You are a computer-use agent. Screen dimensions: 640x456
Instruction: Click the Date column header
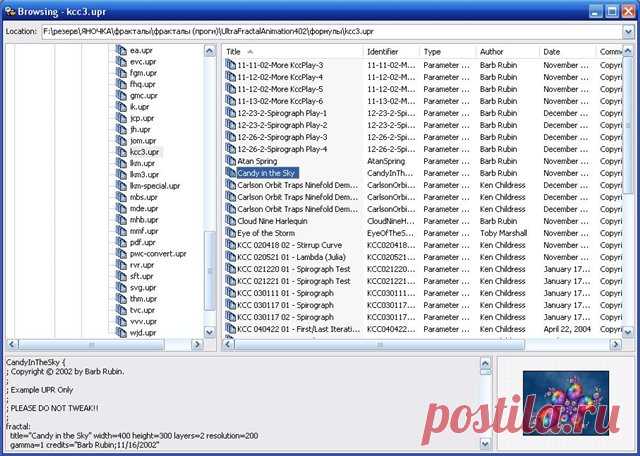click(x=566, y=51)
